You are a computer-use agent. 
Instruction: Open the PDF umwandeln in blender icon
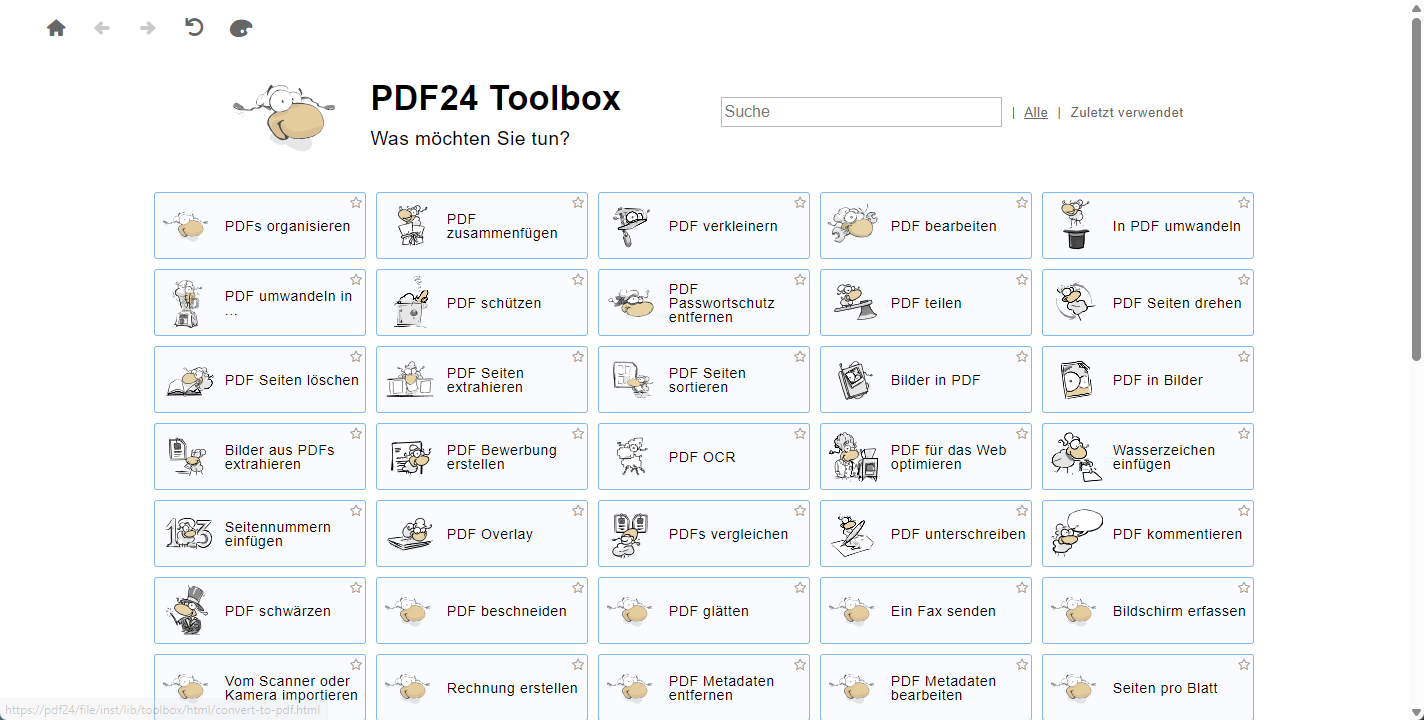186,303
